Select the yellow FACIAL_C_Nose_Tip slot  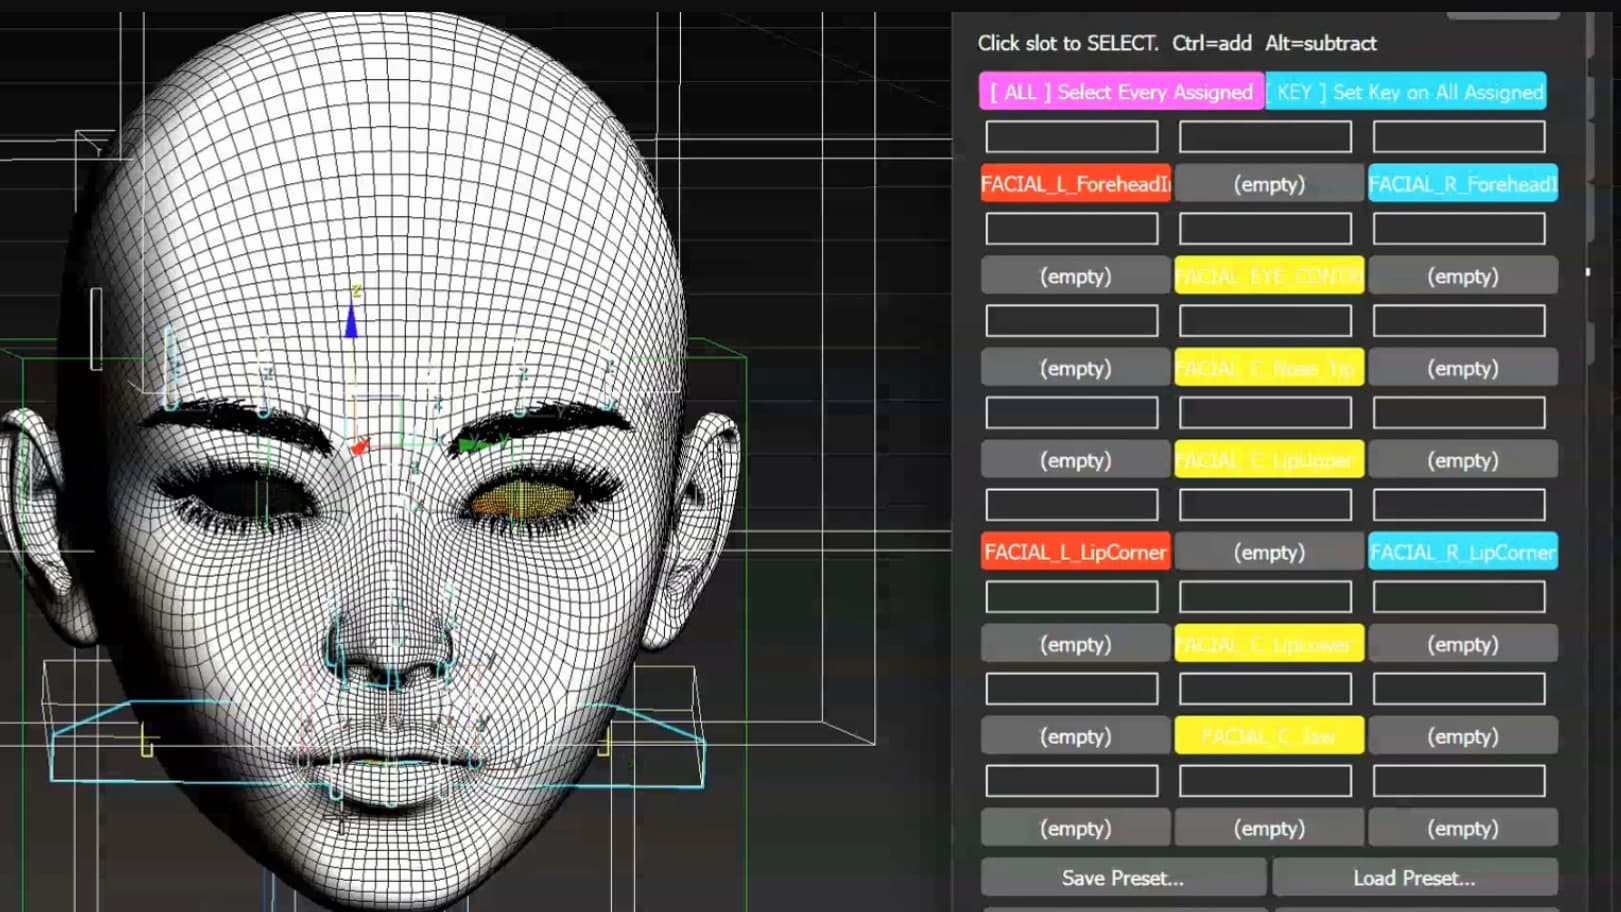pos(1268,368)
